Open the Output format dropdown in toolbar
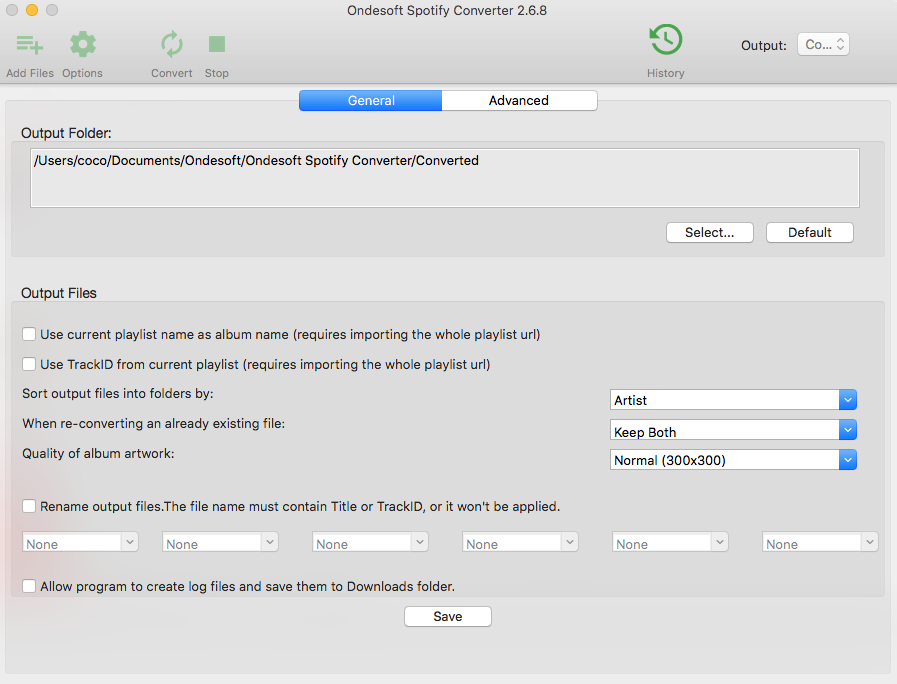 pyautogui.click(x=823, y=44)
